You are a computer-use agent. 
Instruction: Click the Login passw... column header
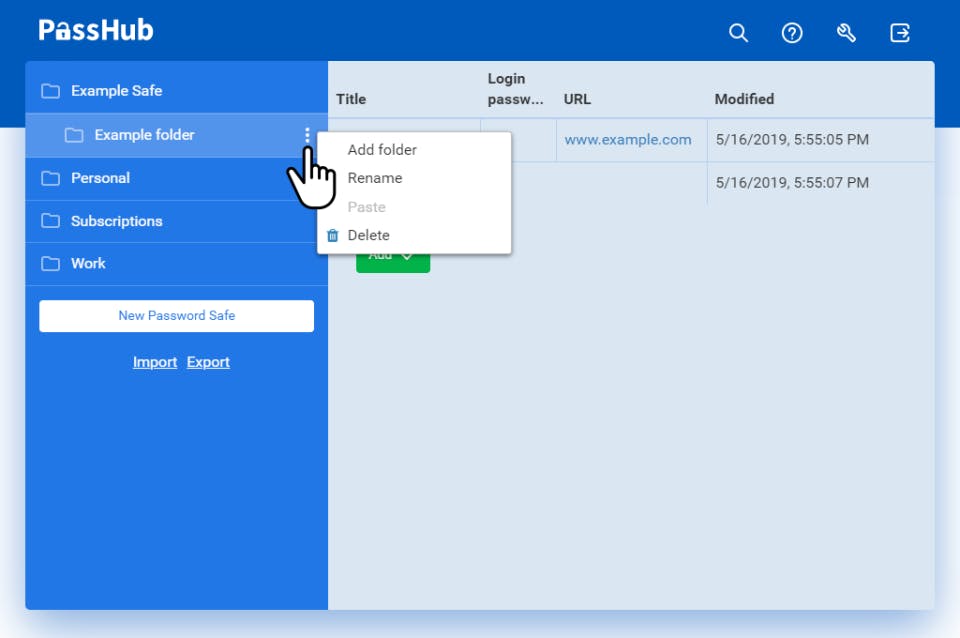515,89
